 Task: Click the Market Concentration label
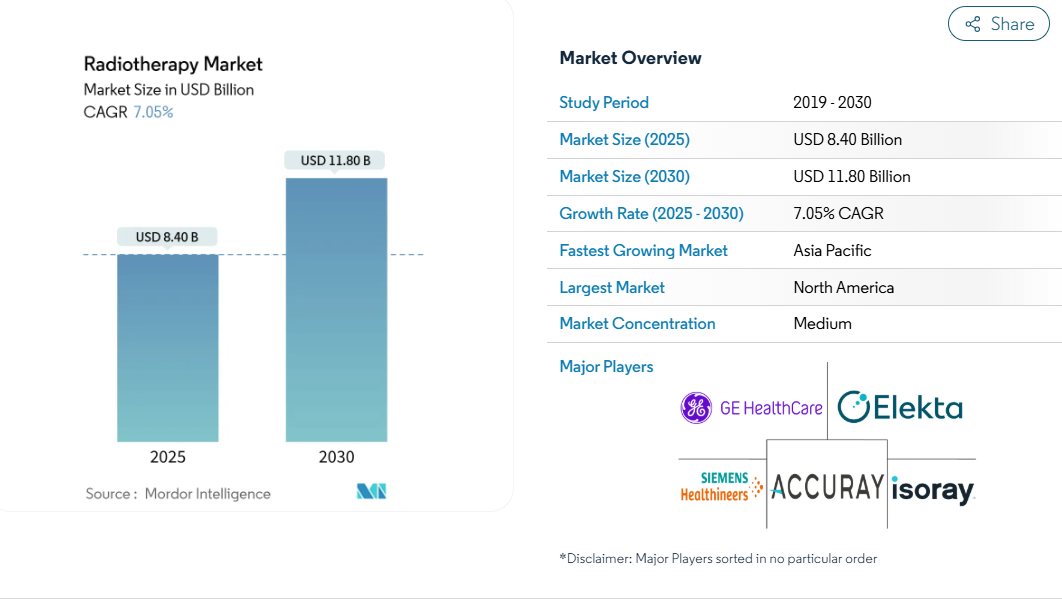point(637,324)
